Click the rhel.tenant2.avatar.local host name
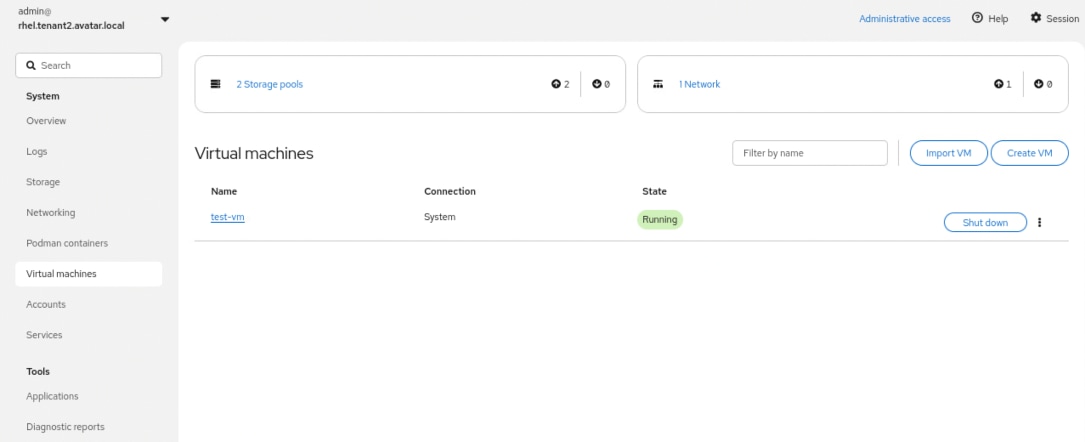The width and height of the screenshot is (1085, 442). (72, 25)
